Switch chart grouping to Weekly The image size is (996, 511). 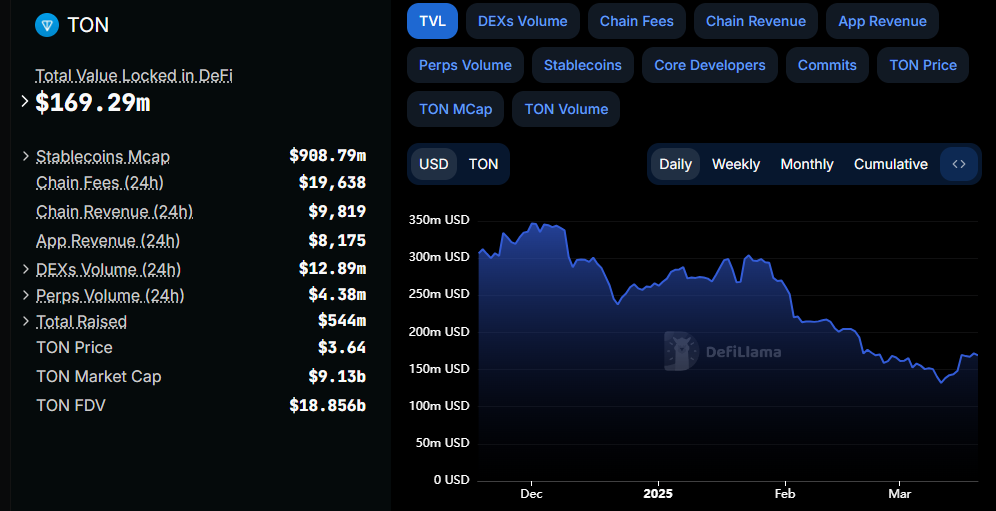pos(736,164)
